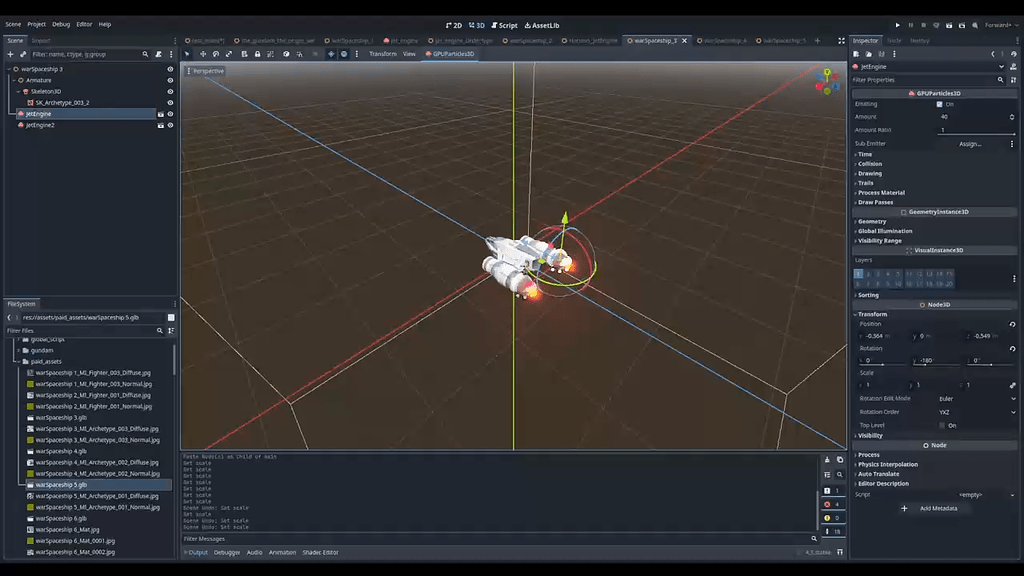
Task: Reset the Position property with revert icon
Action: click(1012, 324)
